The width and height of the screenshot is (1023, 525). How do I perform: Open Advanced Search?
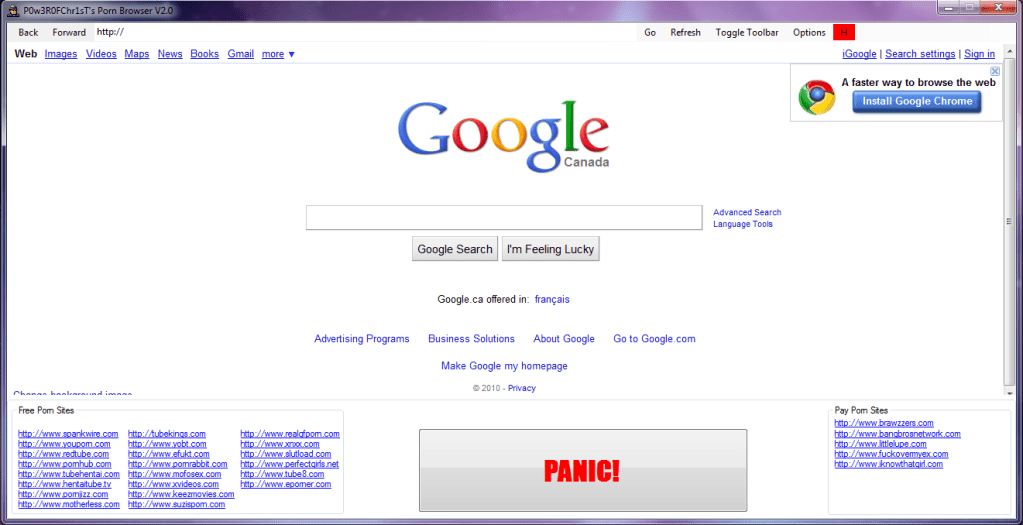747,212
